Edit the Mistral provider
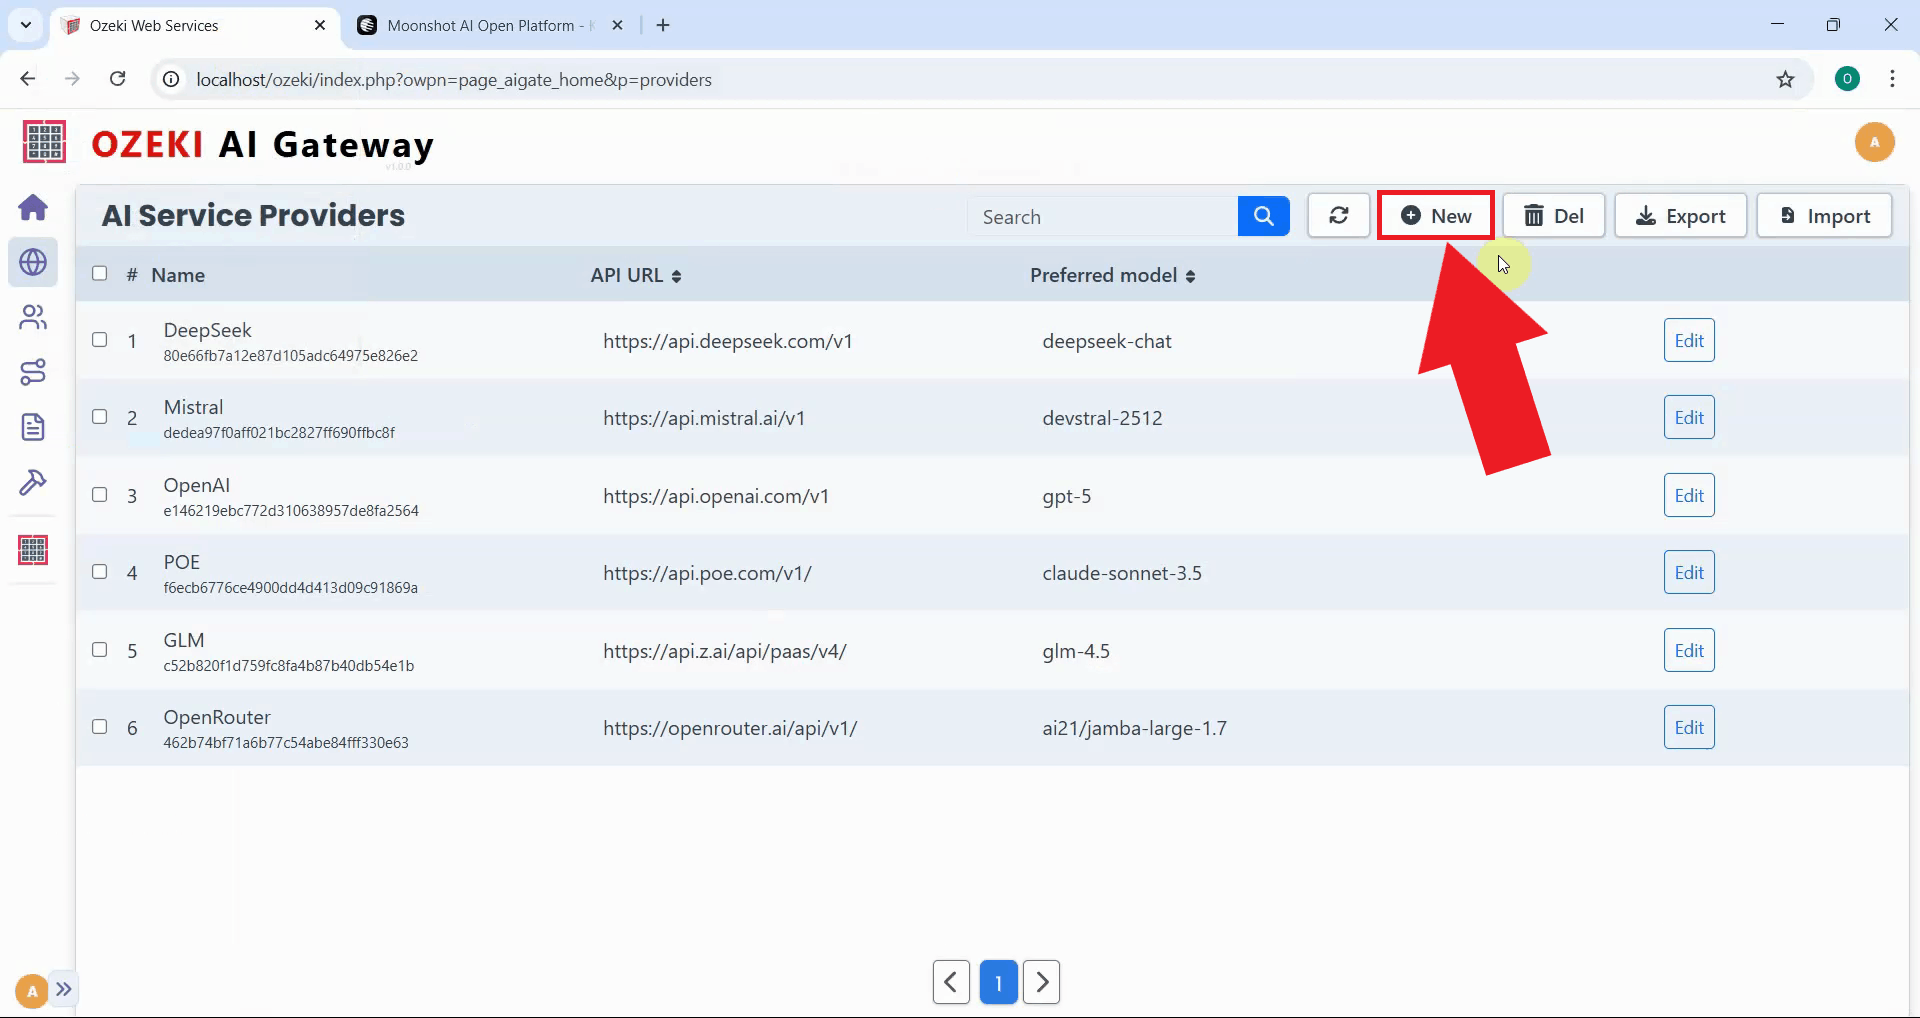The image size is (1920, 1018). pyautogui.click(x=1688, y=418)
